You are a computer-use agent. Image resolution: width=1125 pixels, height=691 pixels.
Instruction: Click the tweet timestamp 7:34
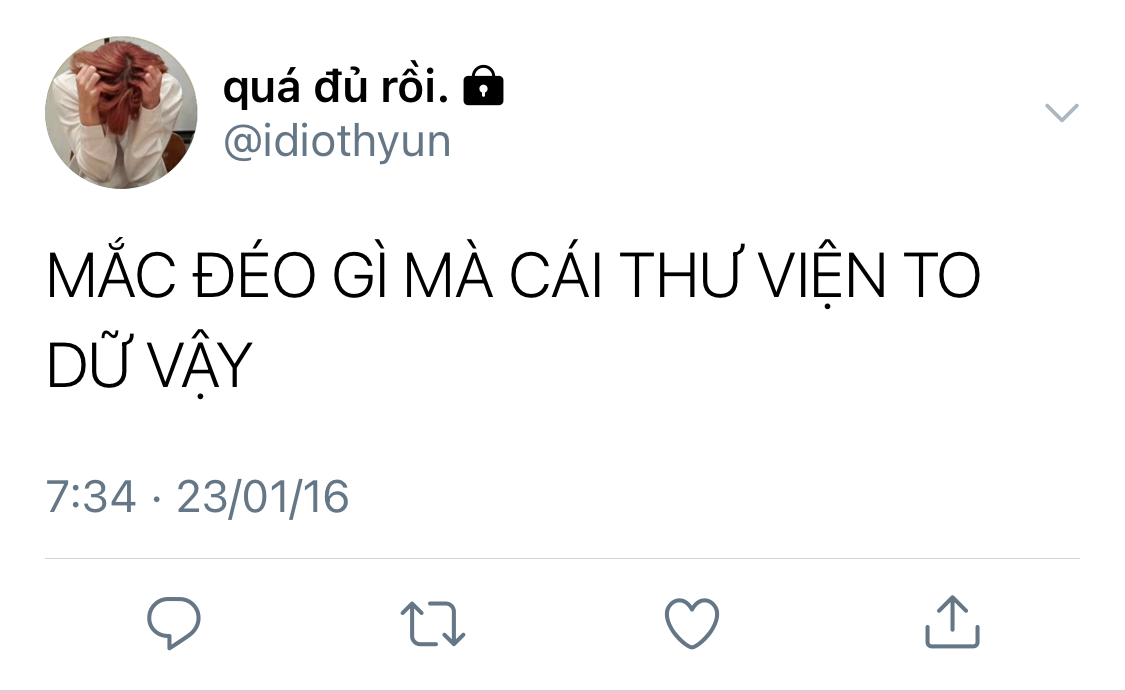[90, 497]
